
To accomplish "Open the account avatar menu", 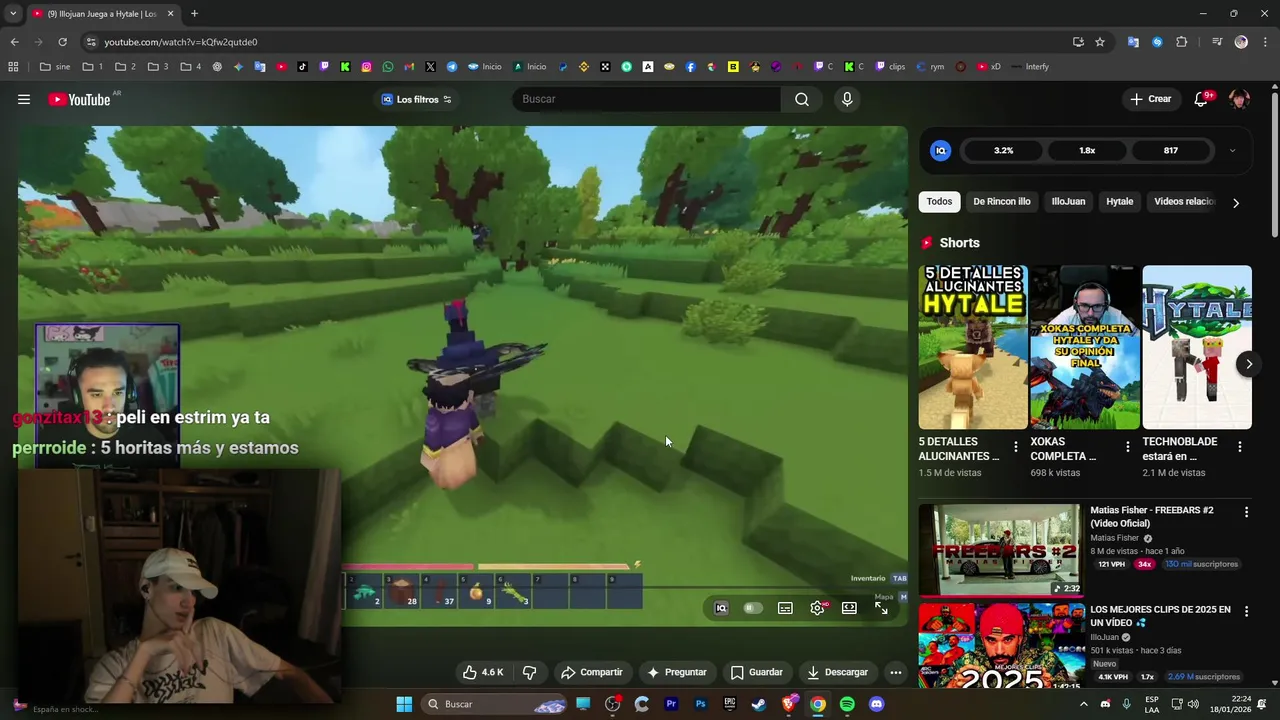I will point(1240,99).
